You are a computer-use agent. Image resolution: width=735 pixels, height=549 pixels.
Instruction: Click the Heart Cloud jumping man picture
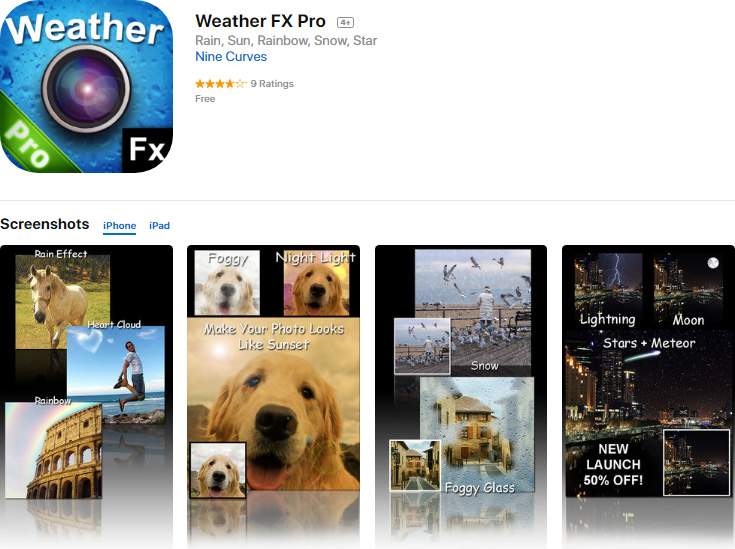pyautogui.click(x=116, y=373)
